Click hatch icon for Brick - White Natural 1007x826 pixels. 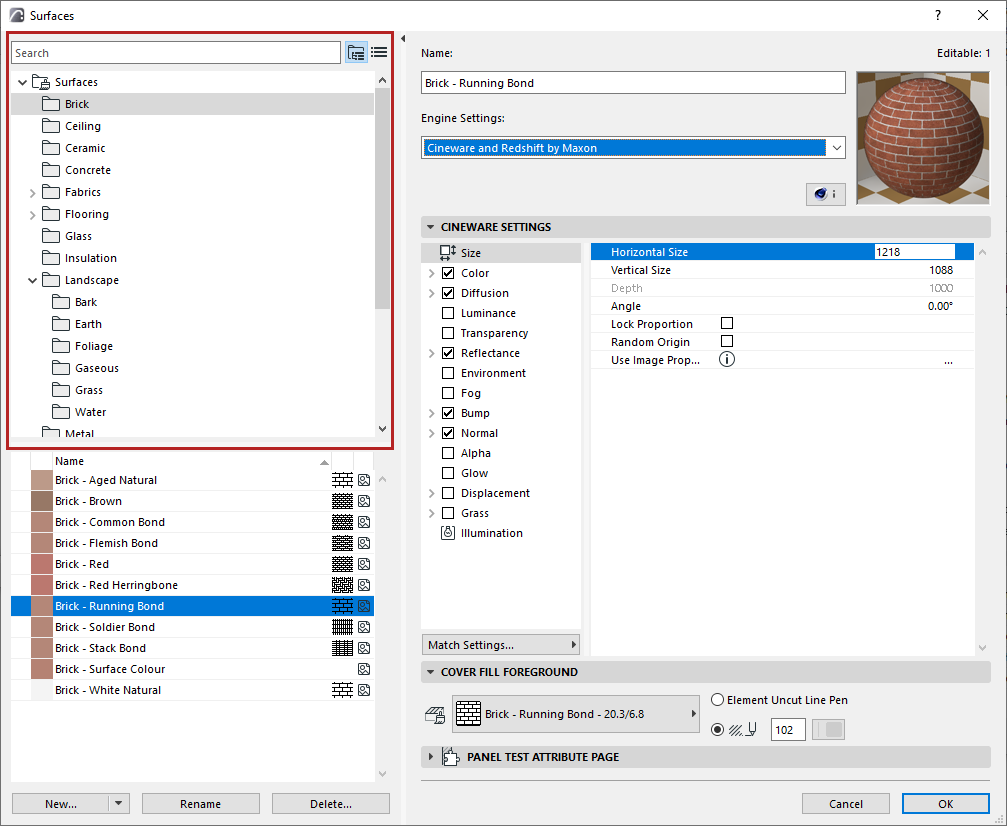click(342, 690)
